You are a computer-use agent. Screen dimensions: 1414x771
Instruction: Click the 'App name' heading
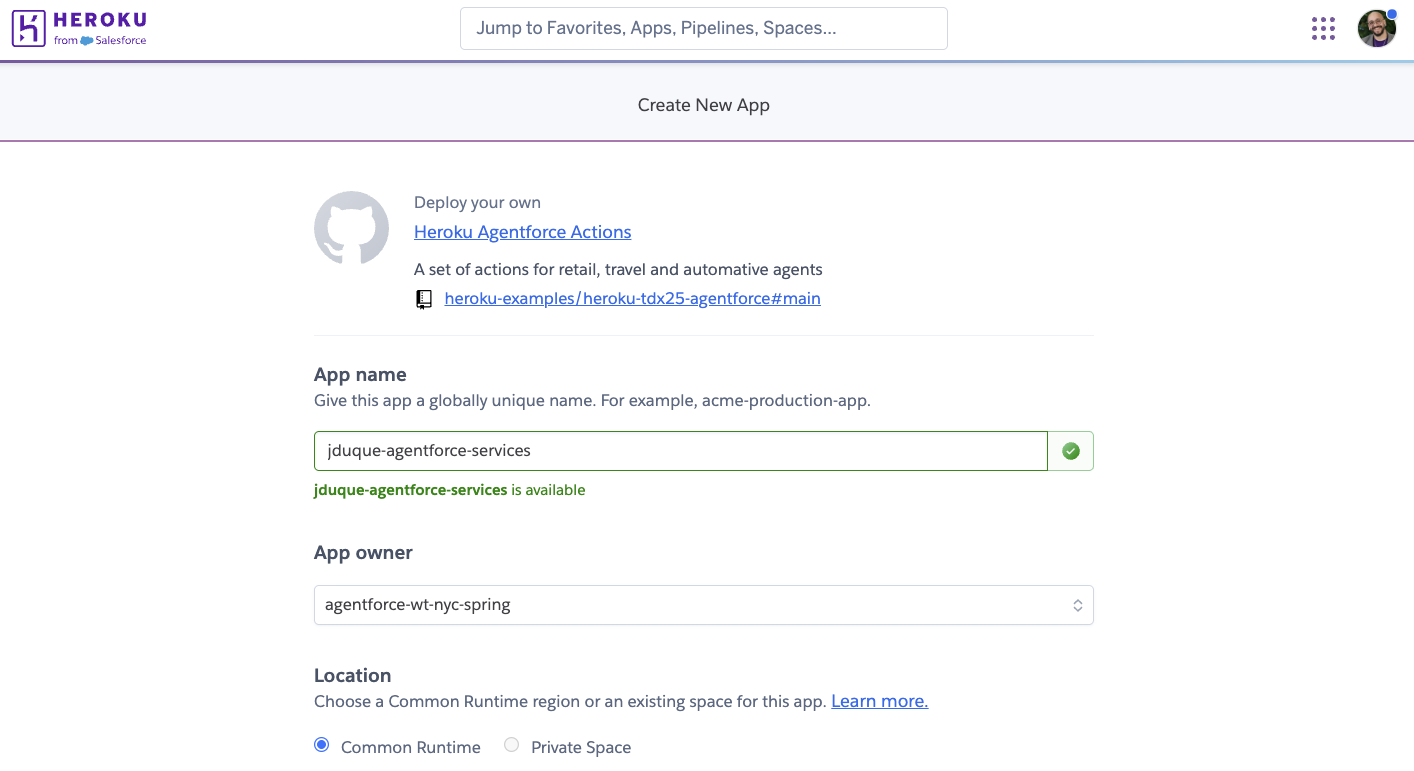pos(360,375)
